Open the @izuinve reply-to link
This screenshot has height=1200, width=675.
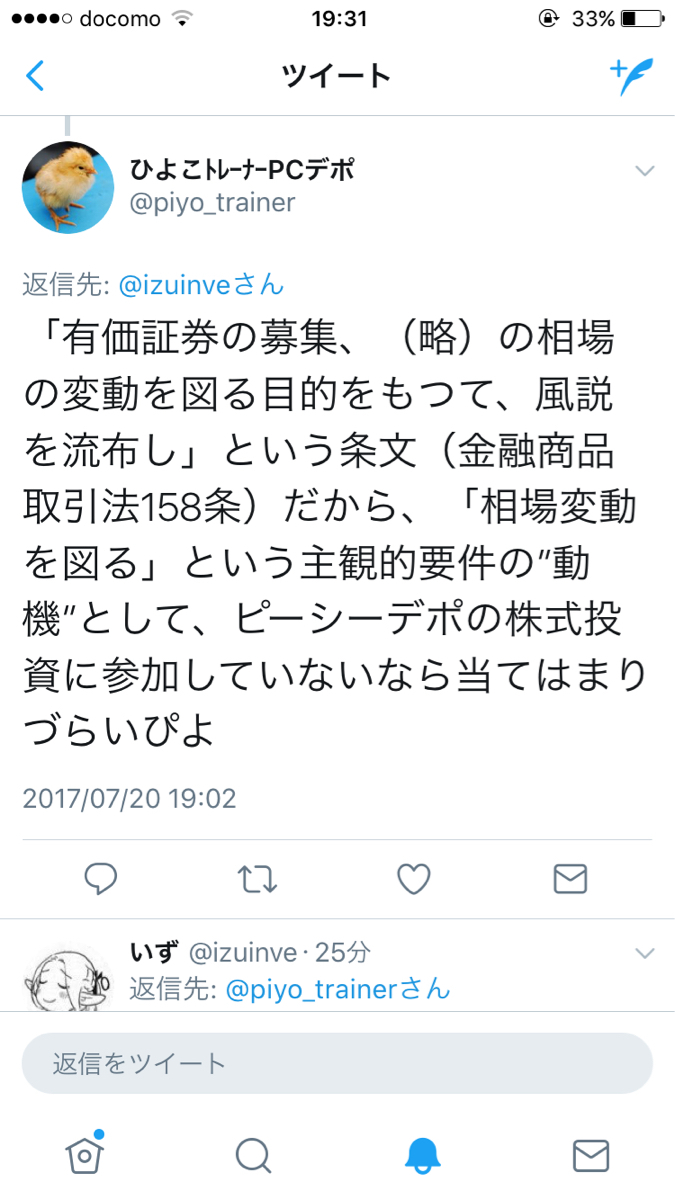201,285
